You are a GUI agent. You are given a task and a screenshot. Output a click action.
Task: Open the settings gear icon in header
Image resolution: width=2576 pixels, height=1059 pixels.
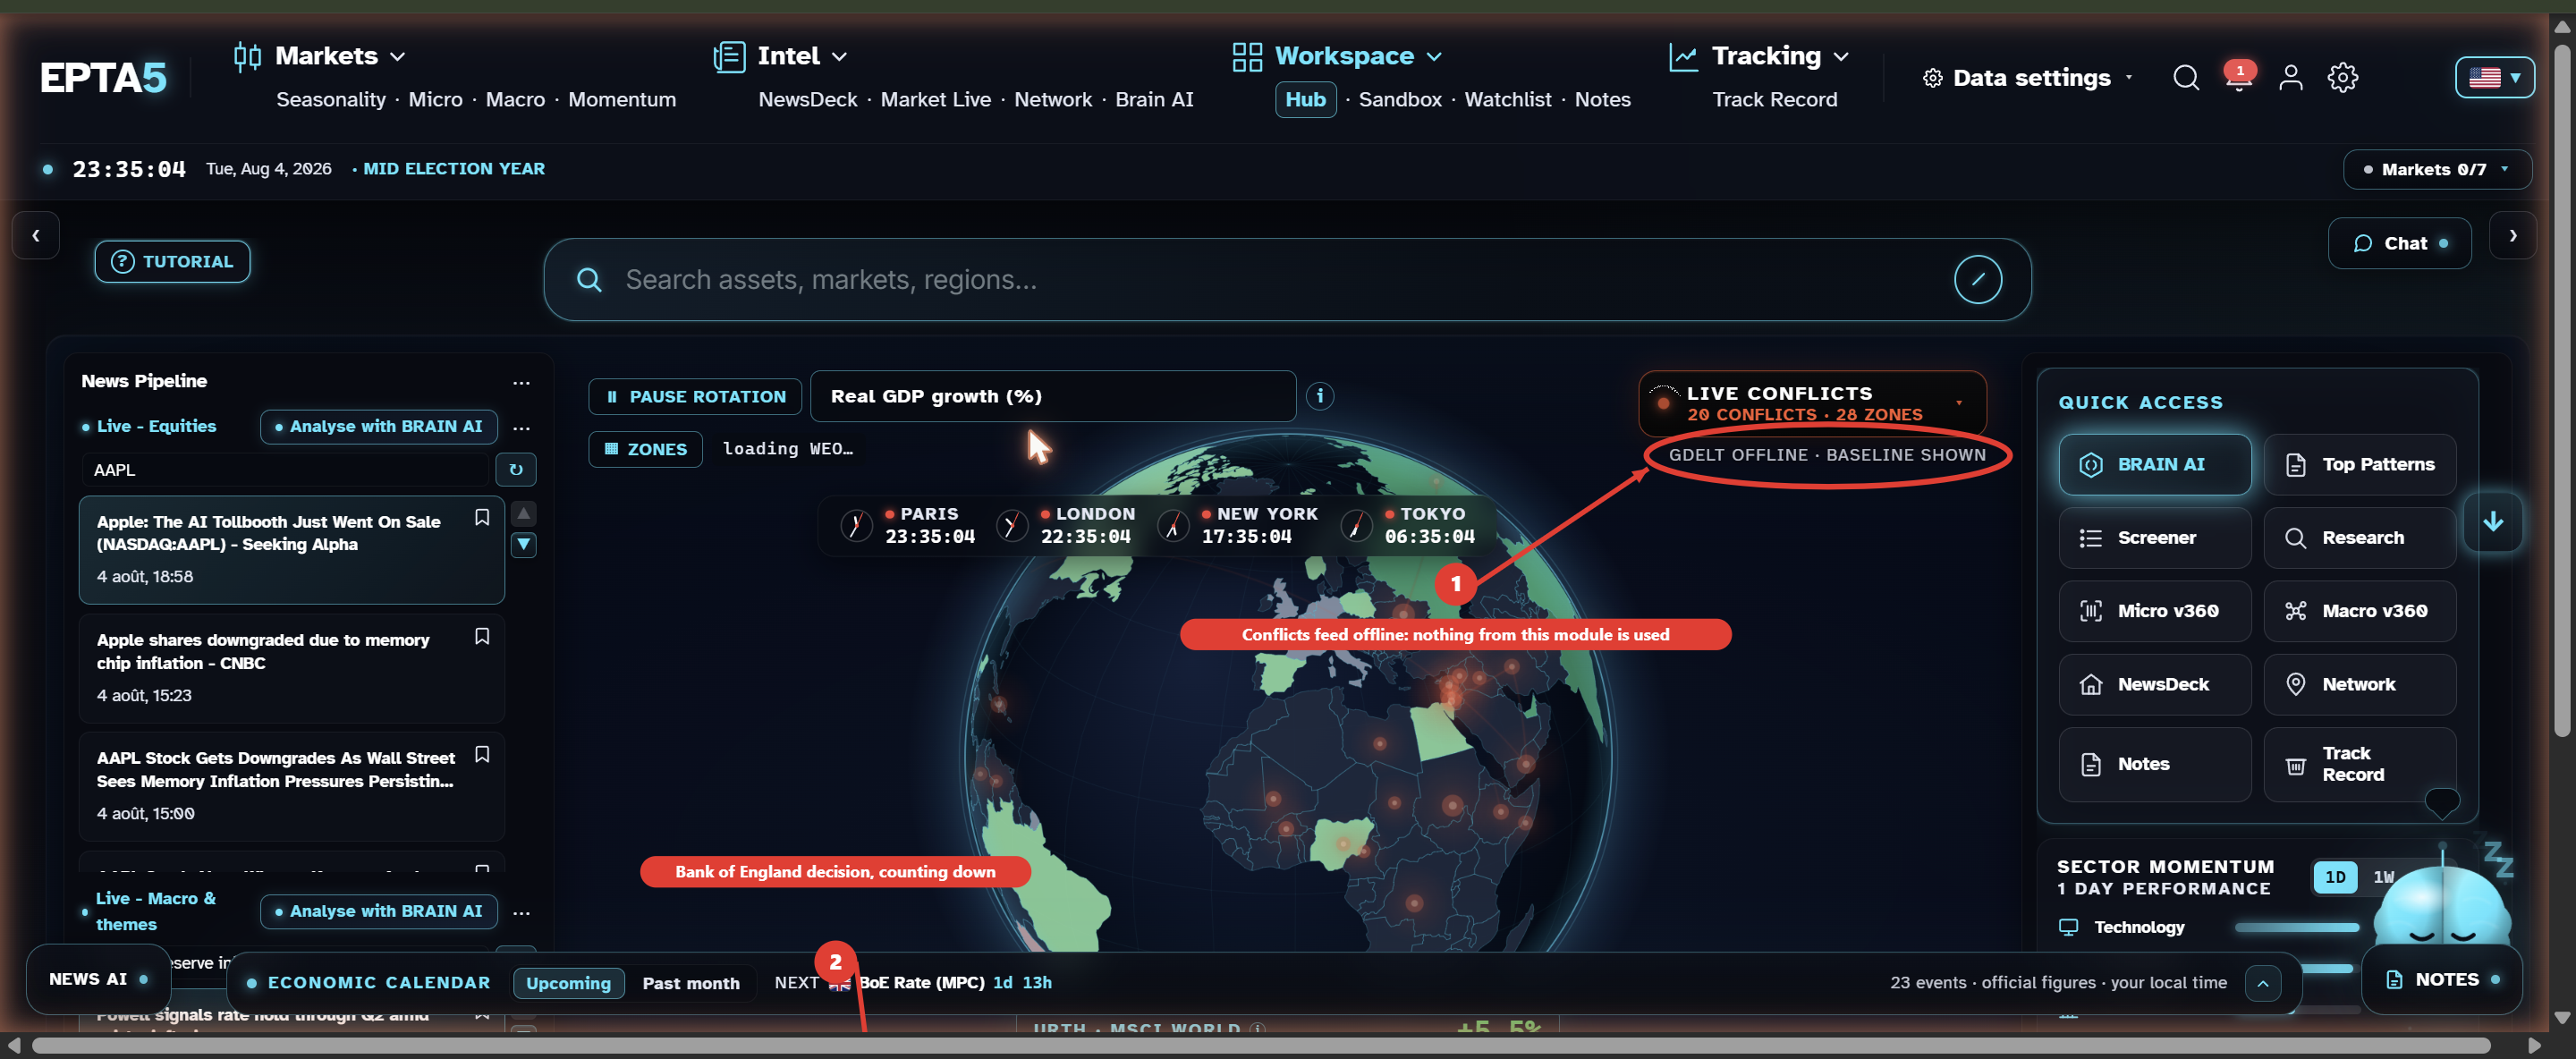pyautogui.click(x=2343, y=77)
